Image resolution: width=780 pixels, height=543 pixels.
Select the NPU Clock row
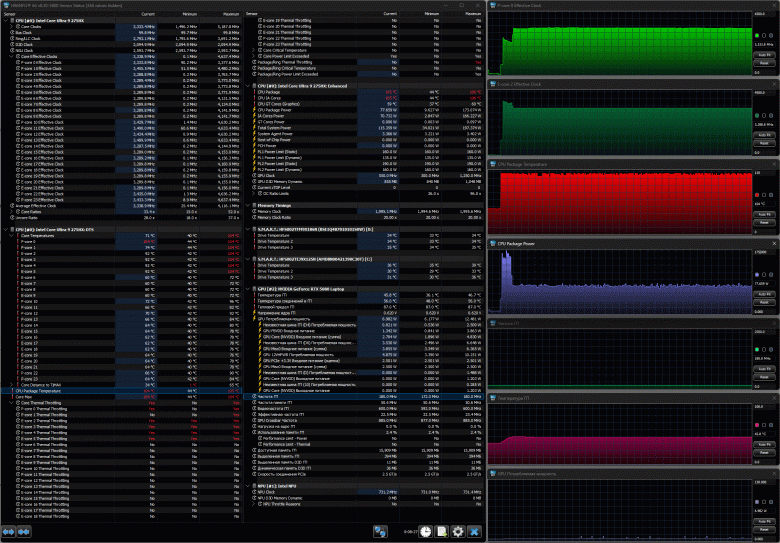click(x=364, y=492)
